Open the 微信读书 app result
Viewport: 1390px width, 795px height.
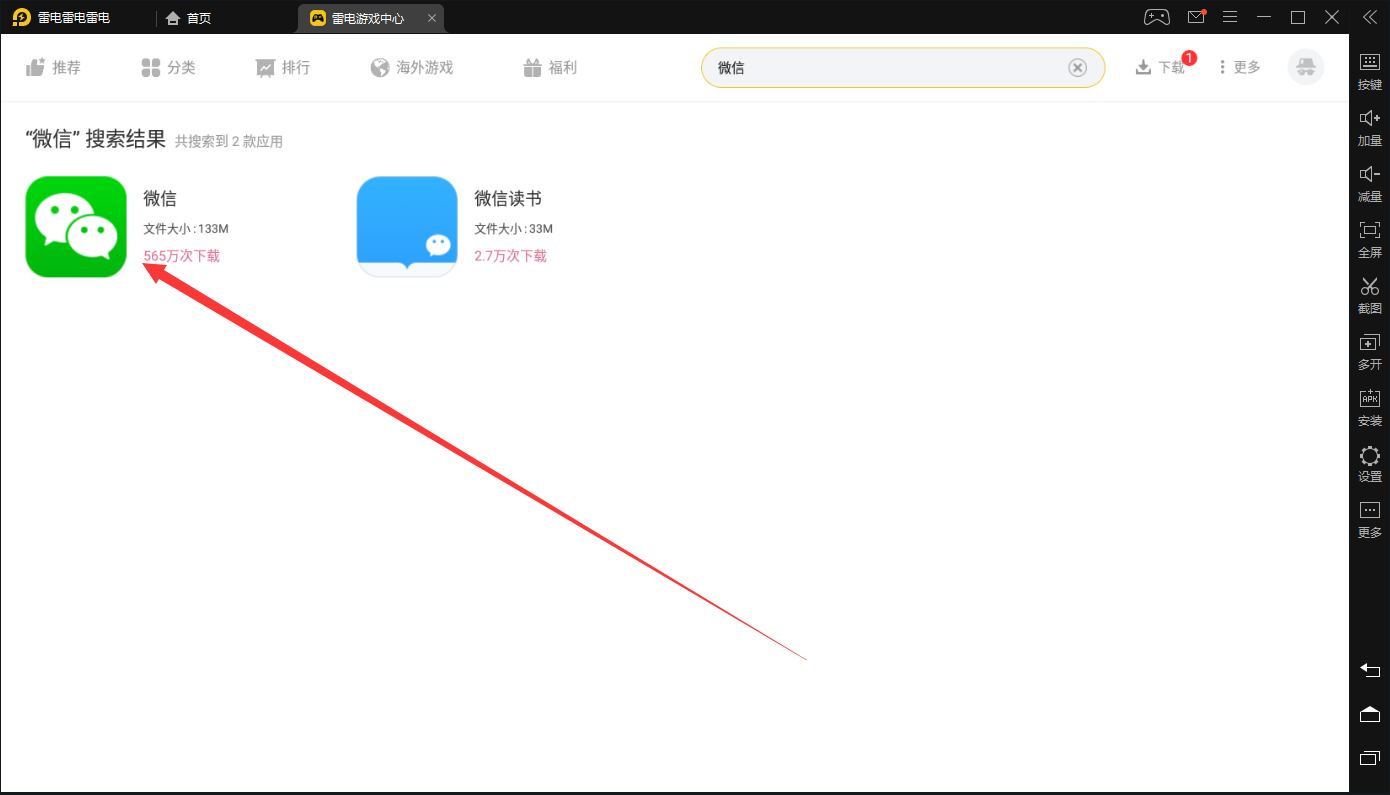tap(407, 227)
